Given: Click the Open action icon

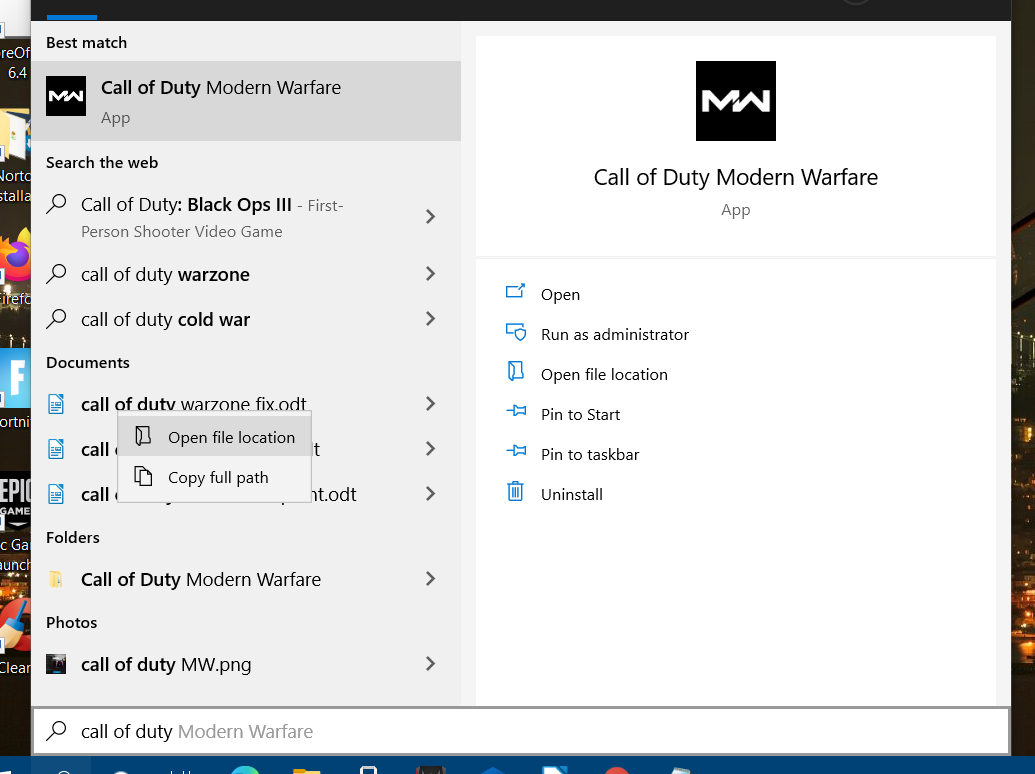Looking at the screenshot, I should point(516,291).
